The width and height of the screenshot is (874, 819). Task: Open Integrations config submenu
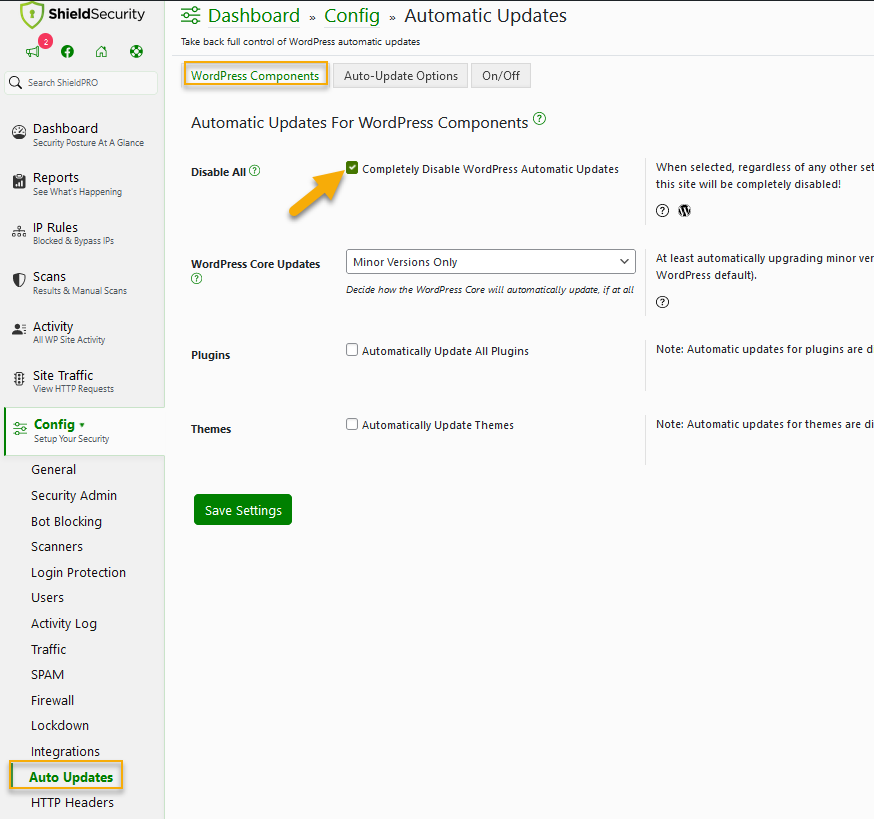[65, 751]
